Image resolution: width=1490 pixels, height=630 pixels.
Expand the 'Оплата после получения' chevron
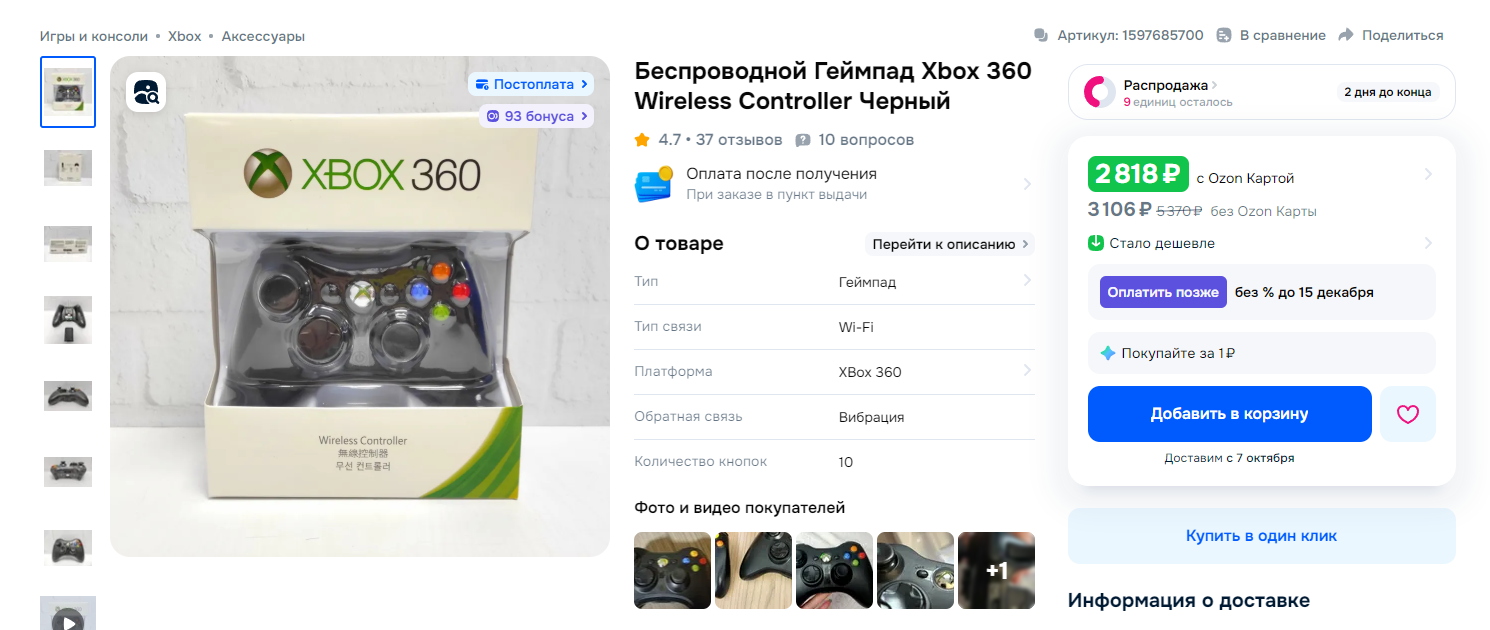click(x=1026, y=184)
